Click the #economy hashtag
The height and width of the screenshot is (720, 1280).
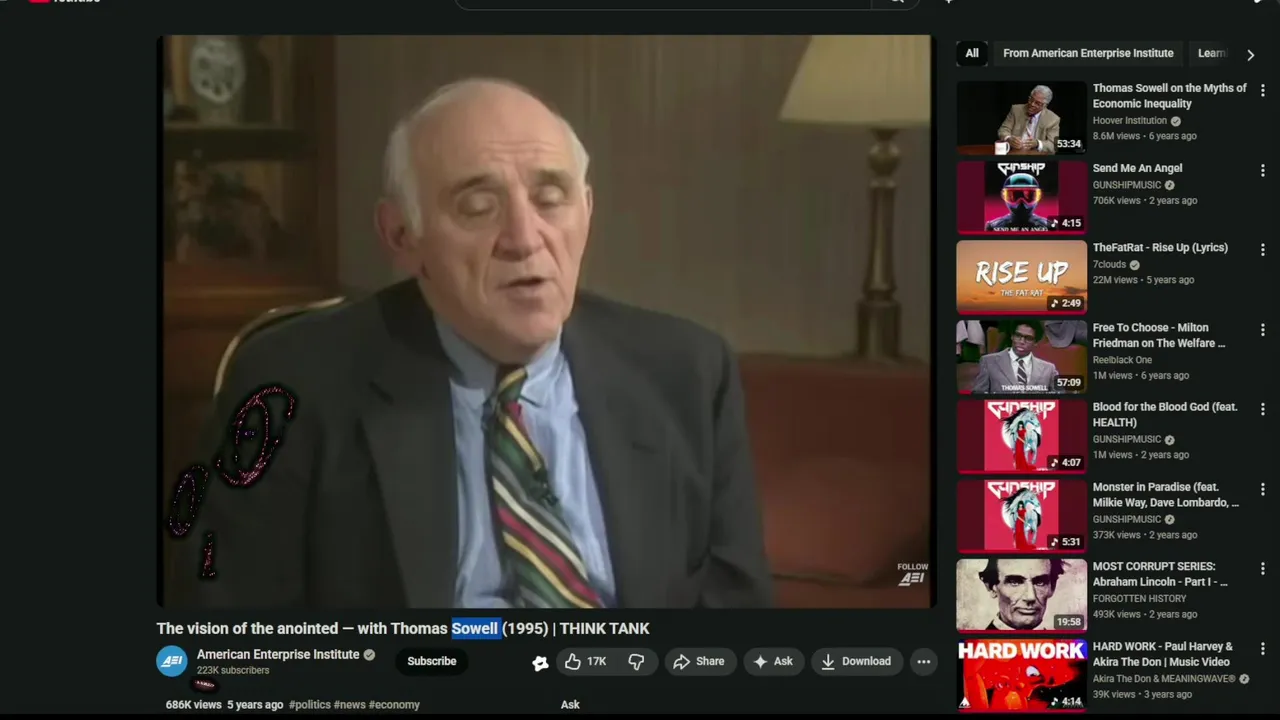pyautogui.click(x=394, y=705)
